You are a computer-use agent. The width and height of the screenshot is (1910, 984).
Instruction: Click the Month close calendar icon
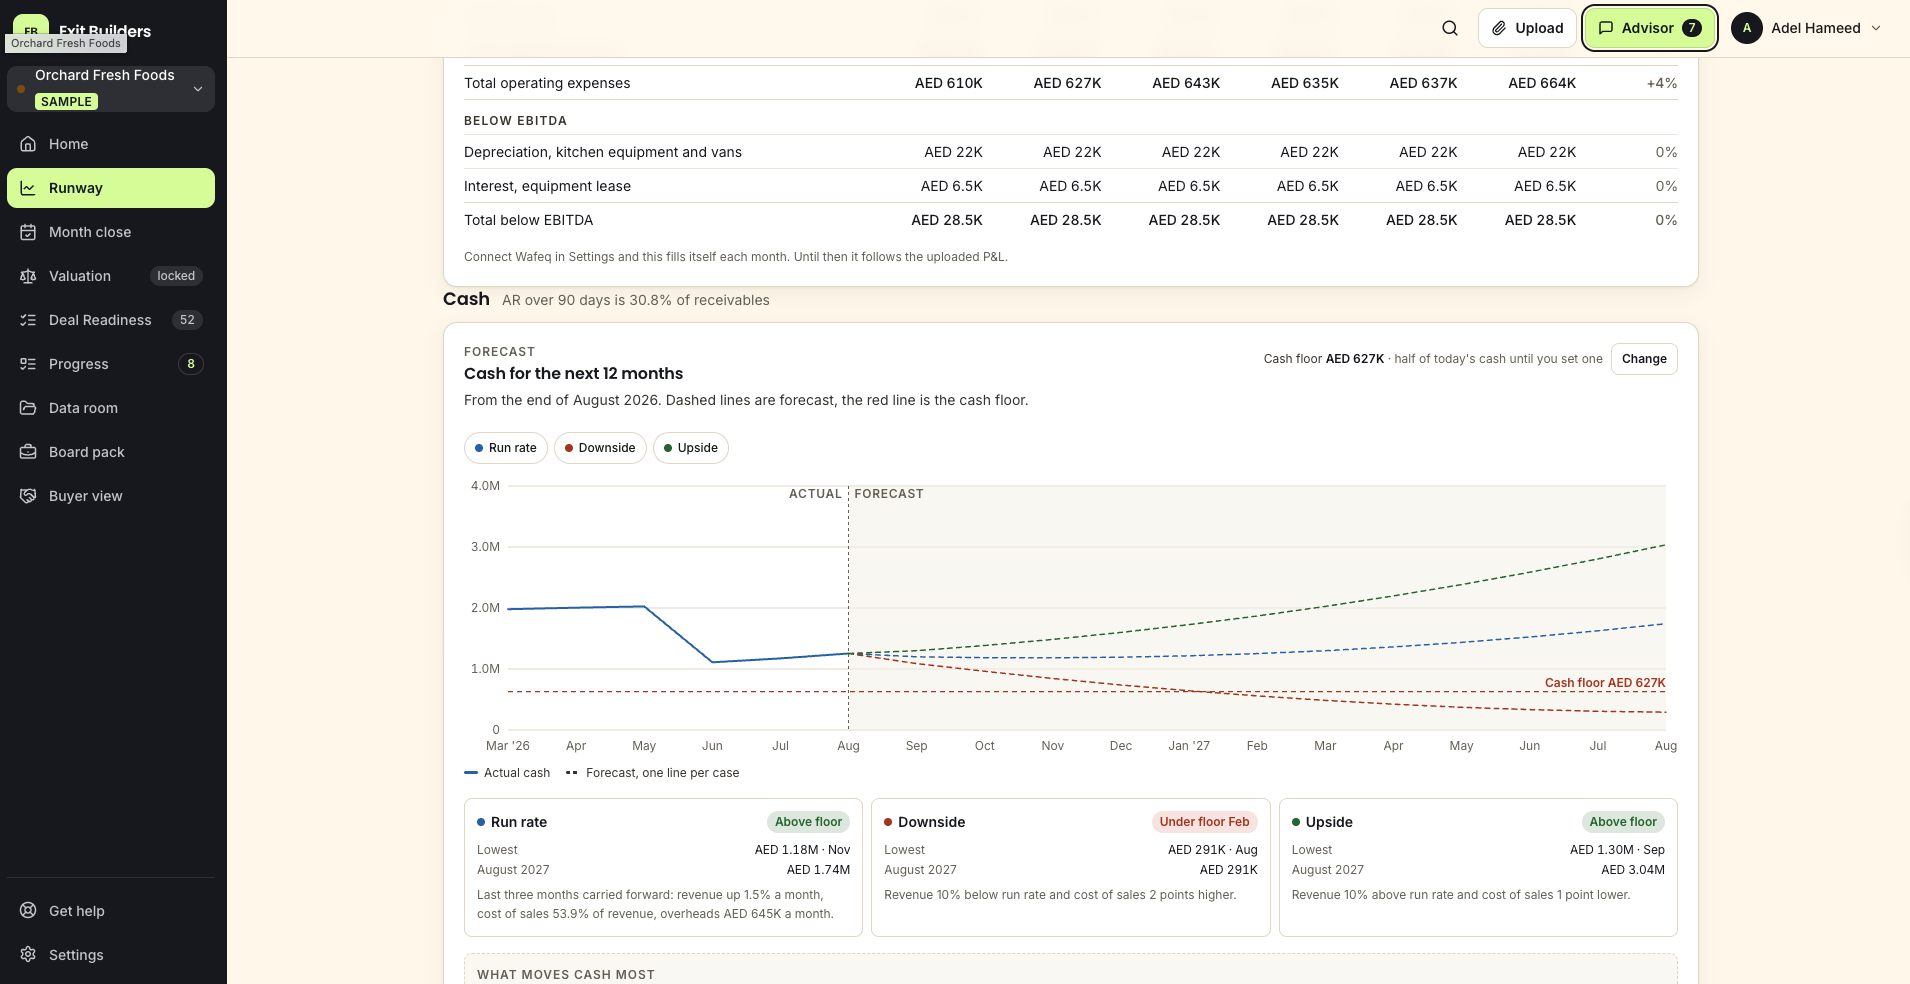point(28,232)
